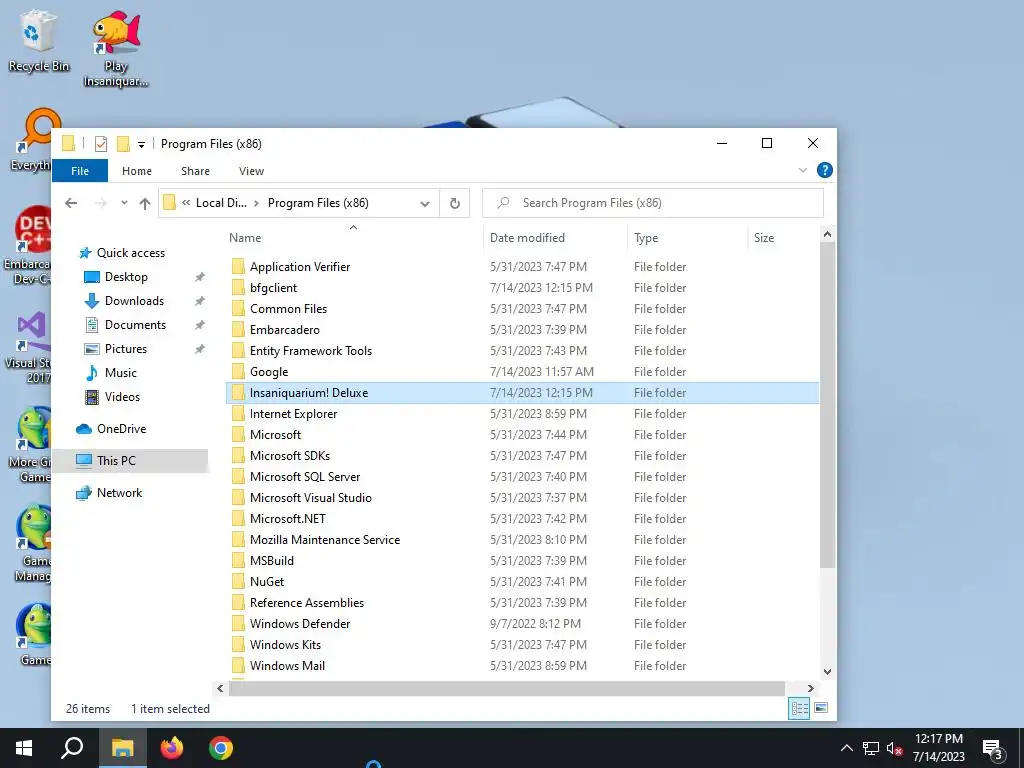Open taskbar Search magnifier
This screenshot has height=768, width=1024.
click(x=72, y=748)
